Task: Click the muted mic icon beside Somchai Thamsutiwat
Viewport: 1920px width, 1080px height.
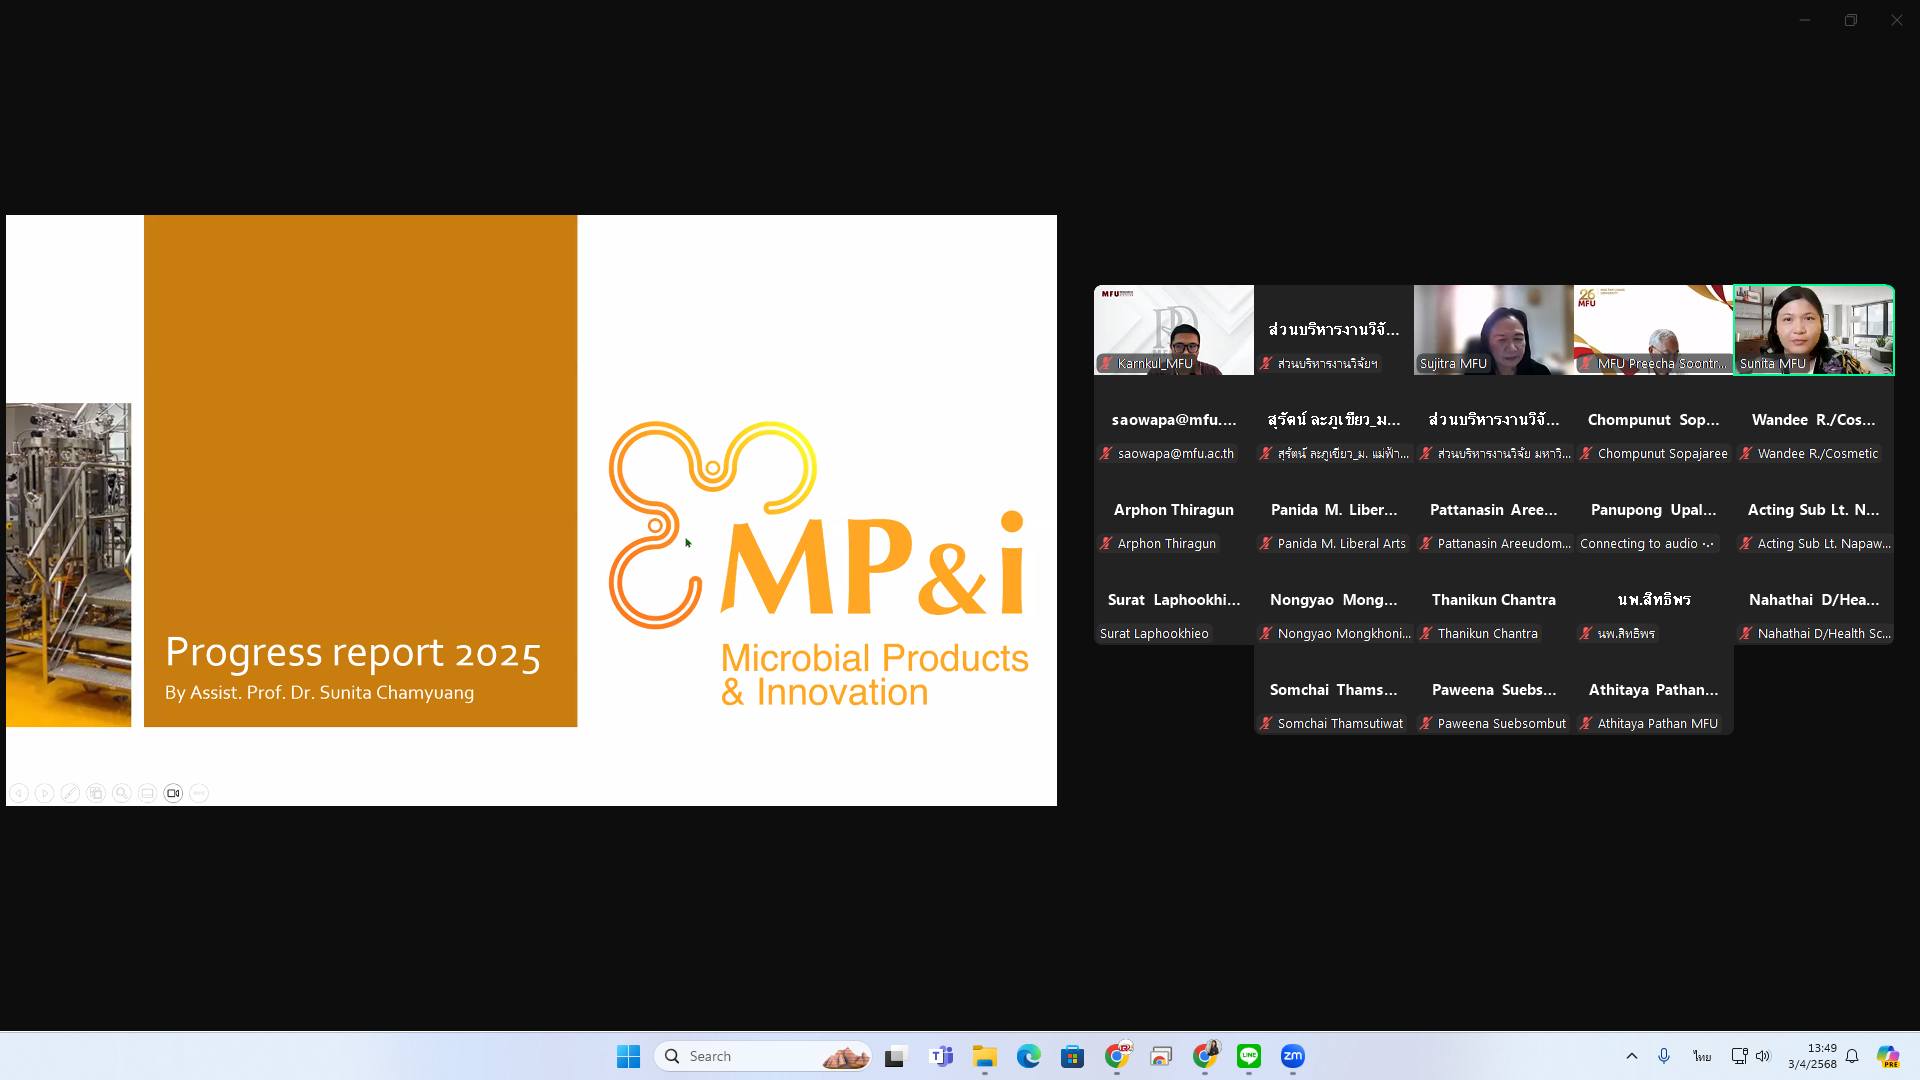Action: click(x=1266, y=724)
